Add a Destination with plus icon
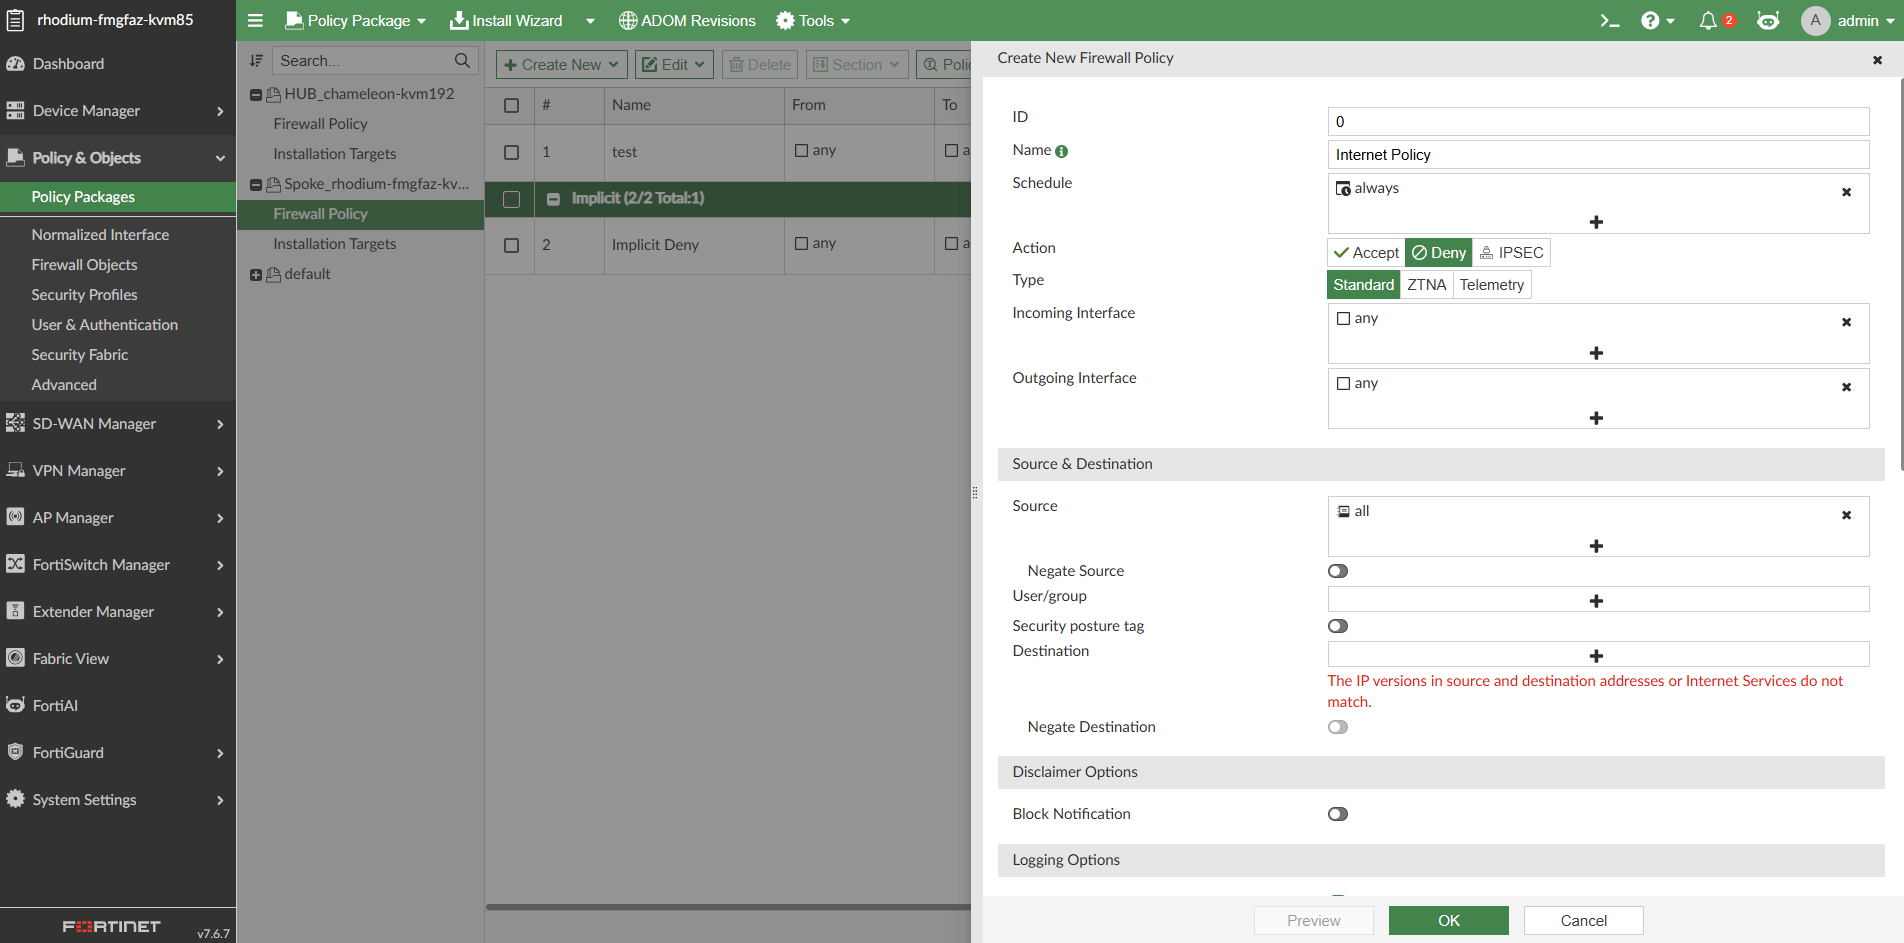Image resolution: width=1904 pixels, height=943 pixels. coord(1596,656)
